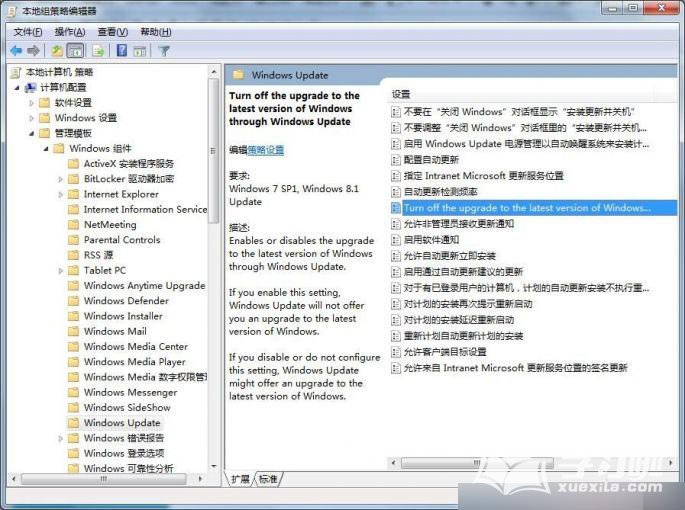Collapse the Windows 组件 tree node
This screenshot has height=510, width=685.
click(x=46, y=148)
